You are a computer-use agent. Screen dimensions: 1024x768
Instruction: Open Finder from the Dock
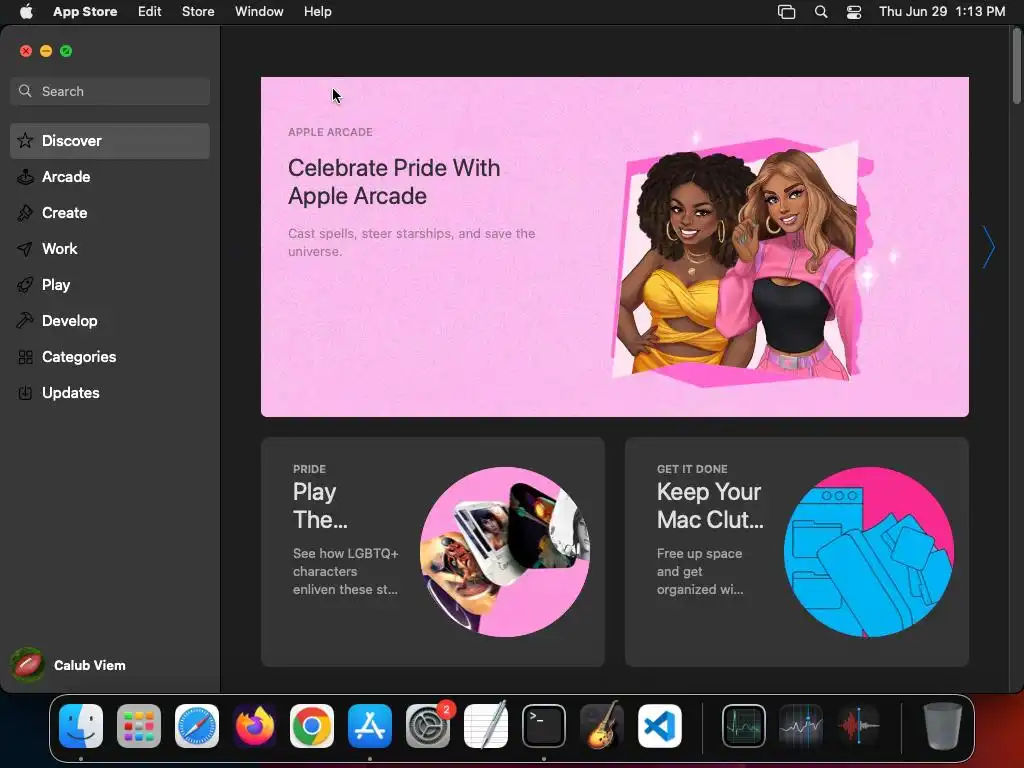pos(81,726)
